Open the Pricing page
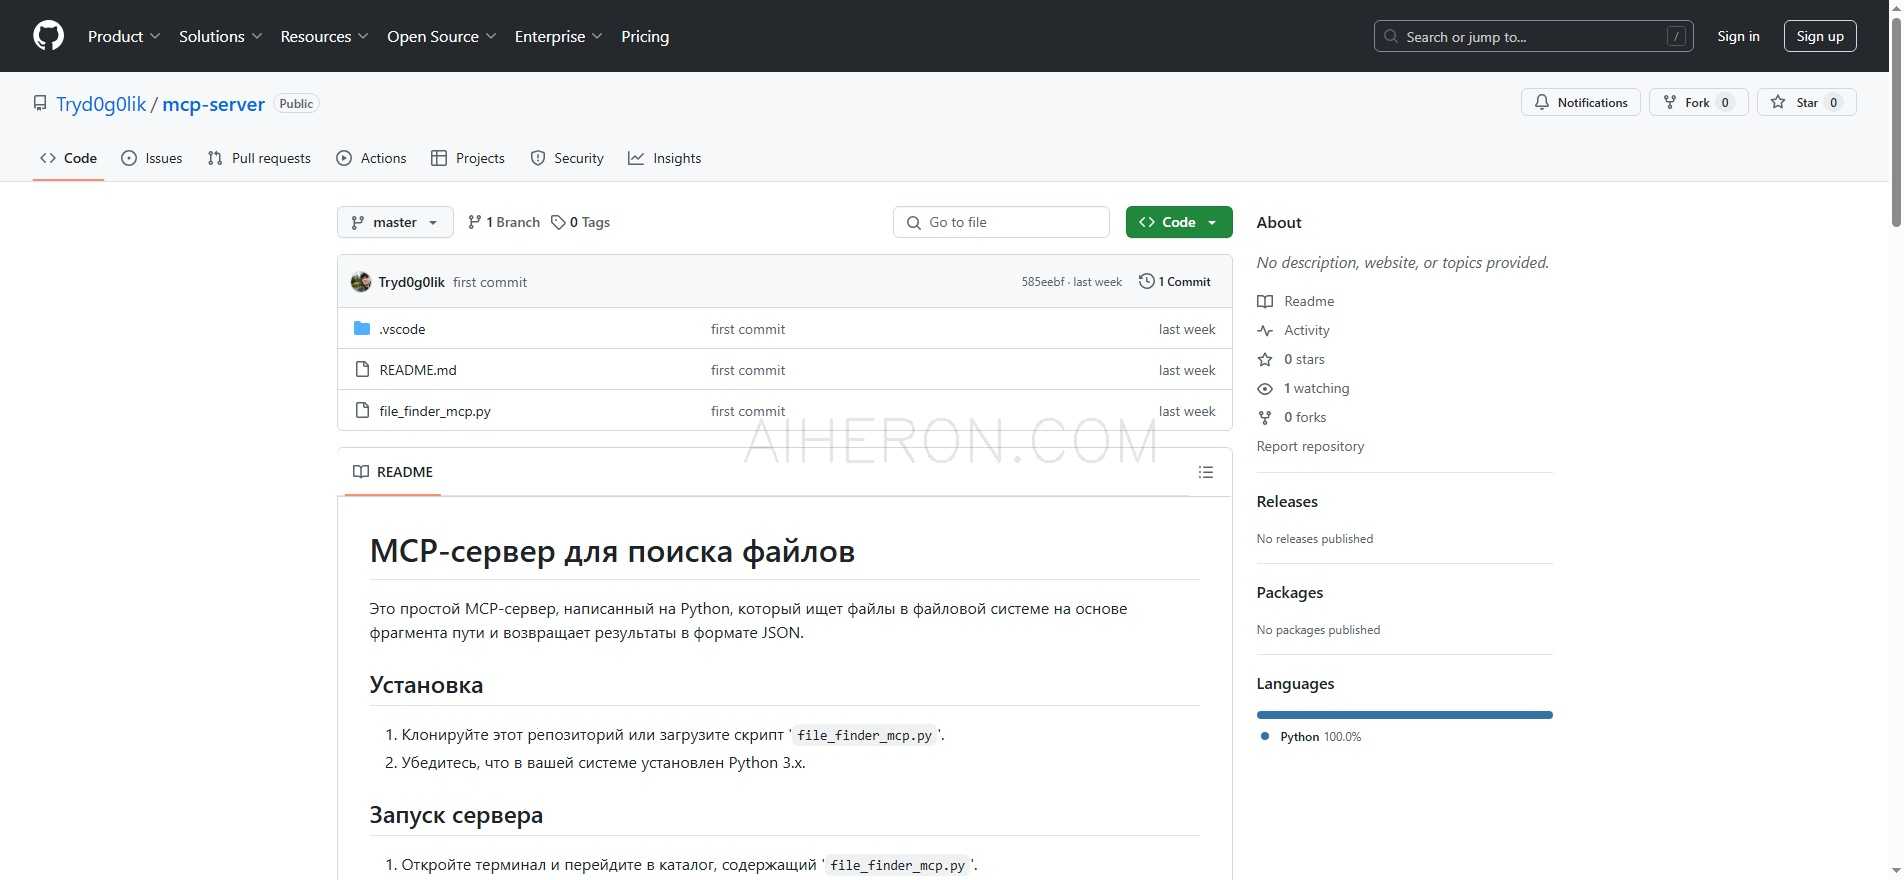Viewport: 1904px width, 880px height. point(645,36)
